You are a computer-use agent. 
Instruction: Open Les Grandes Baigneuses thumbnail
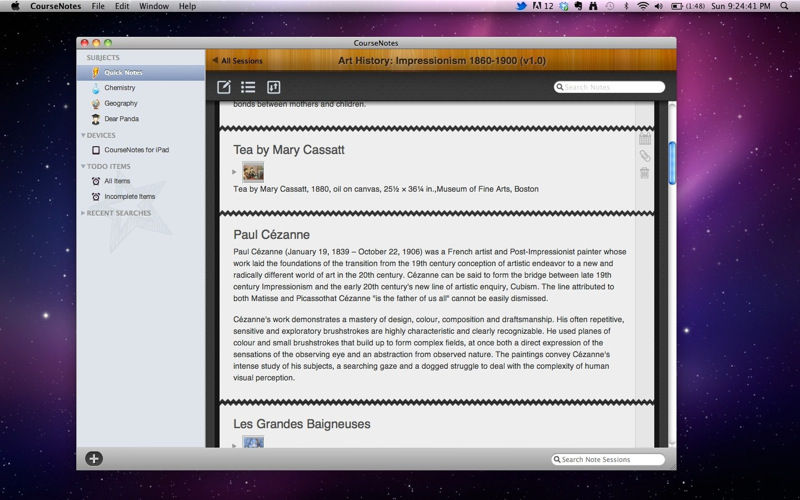pos(253,442)
